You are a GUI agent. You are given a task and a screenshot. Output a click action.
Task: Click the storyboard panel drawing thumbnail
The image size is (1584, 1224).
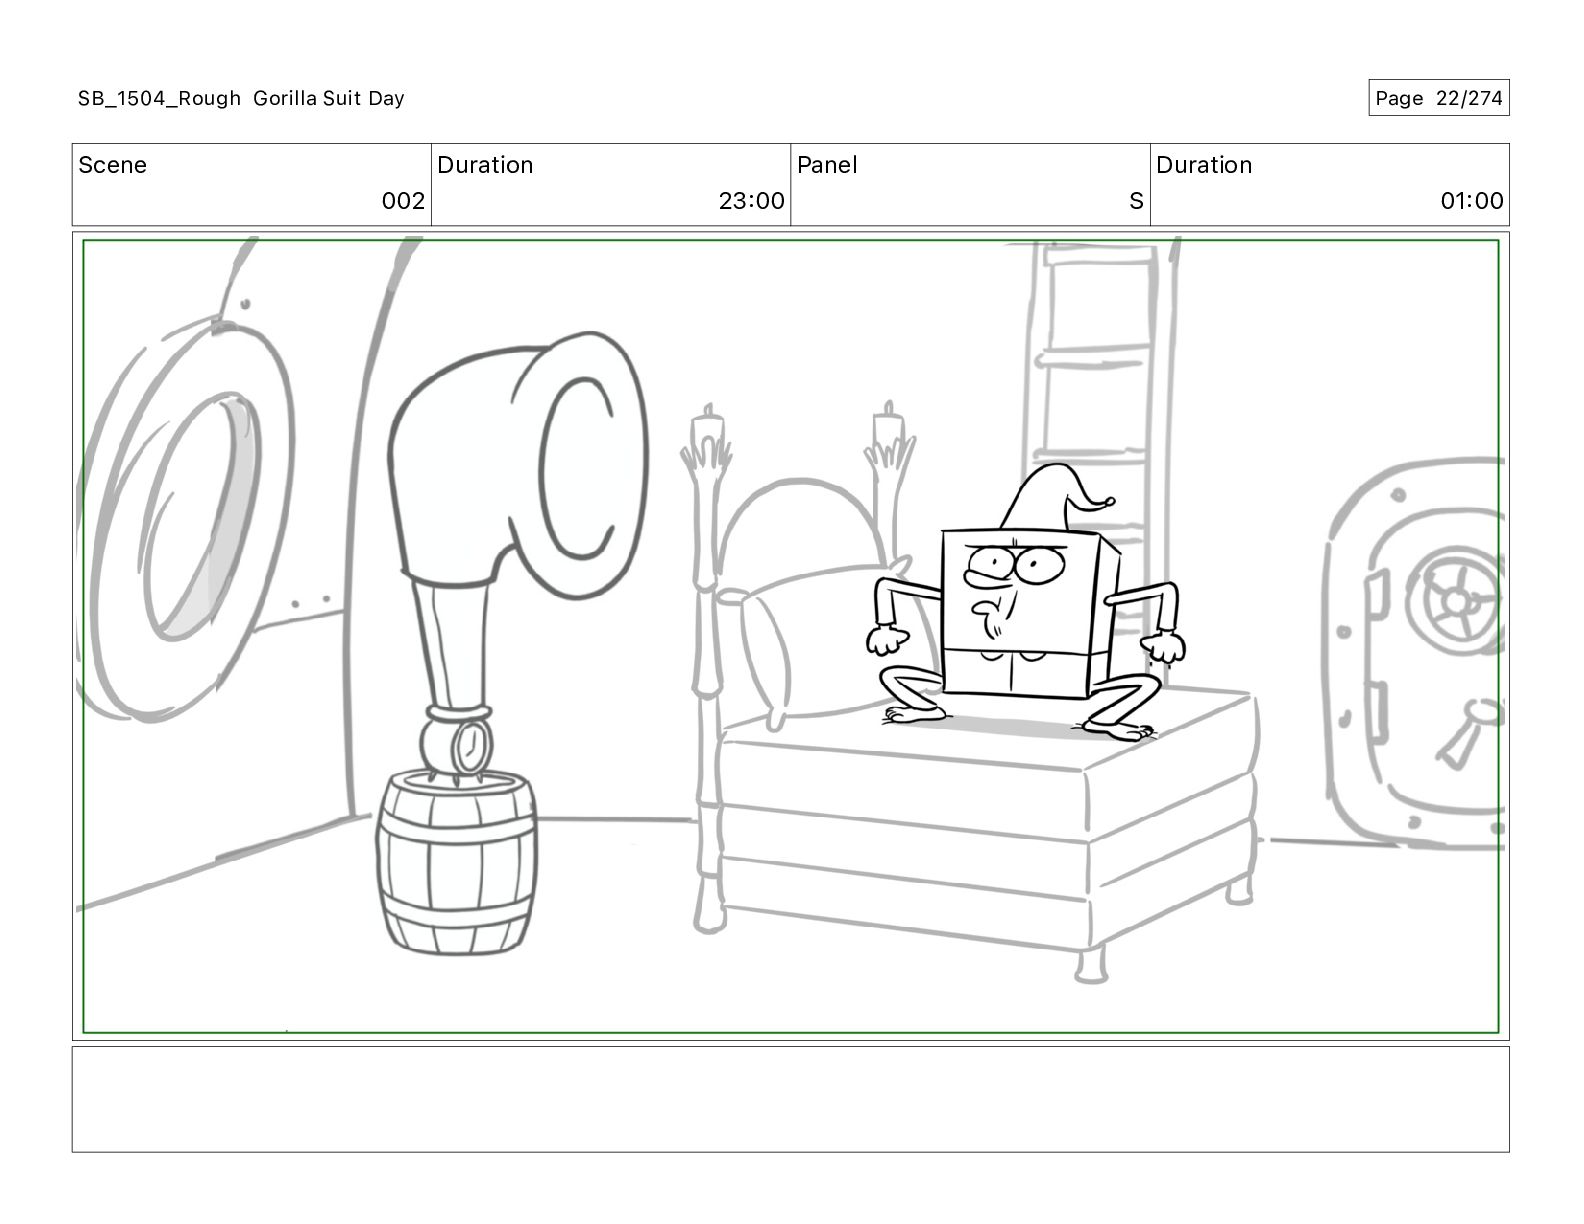pos(790,636)
